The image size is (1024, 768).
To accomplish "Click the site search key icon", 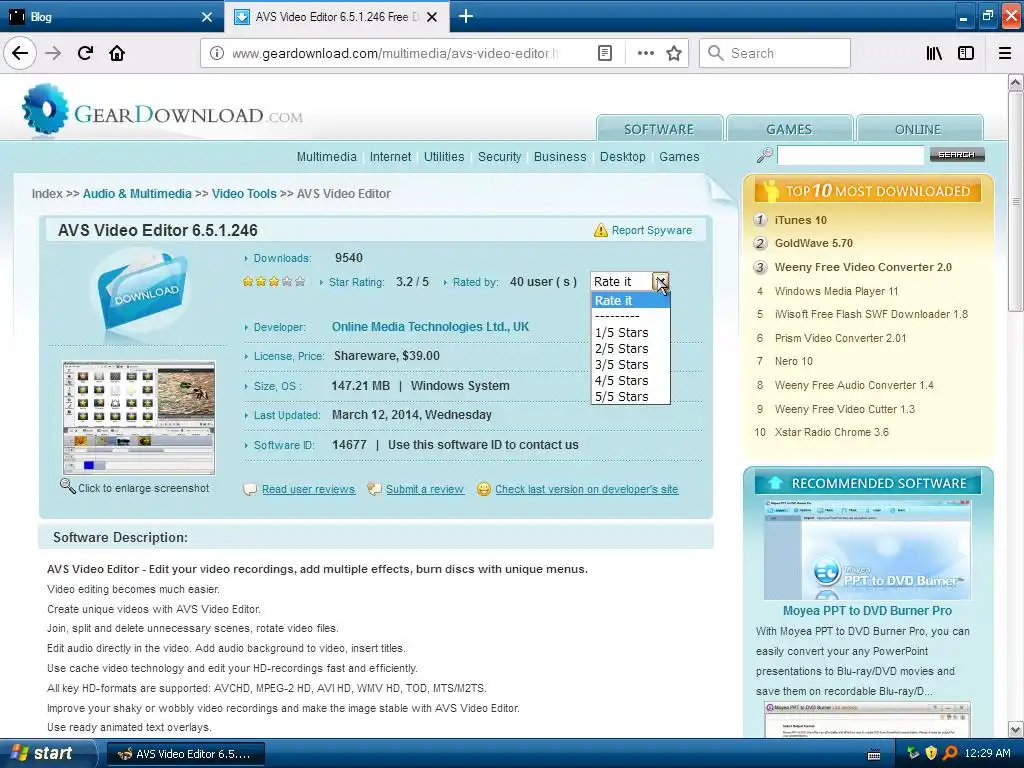I will coord(764,155).
